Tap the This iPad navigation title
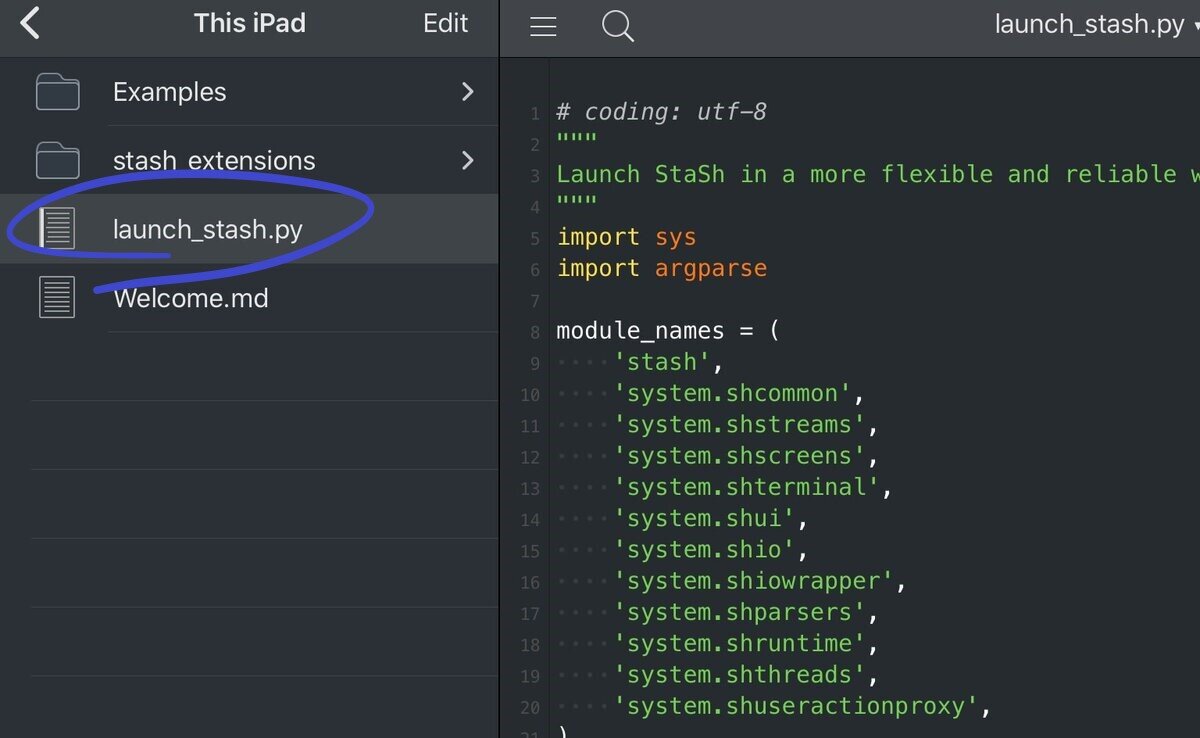This screenshot has height=738, width=1200. [x=249, y=23]
